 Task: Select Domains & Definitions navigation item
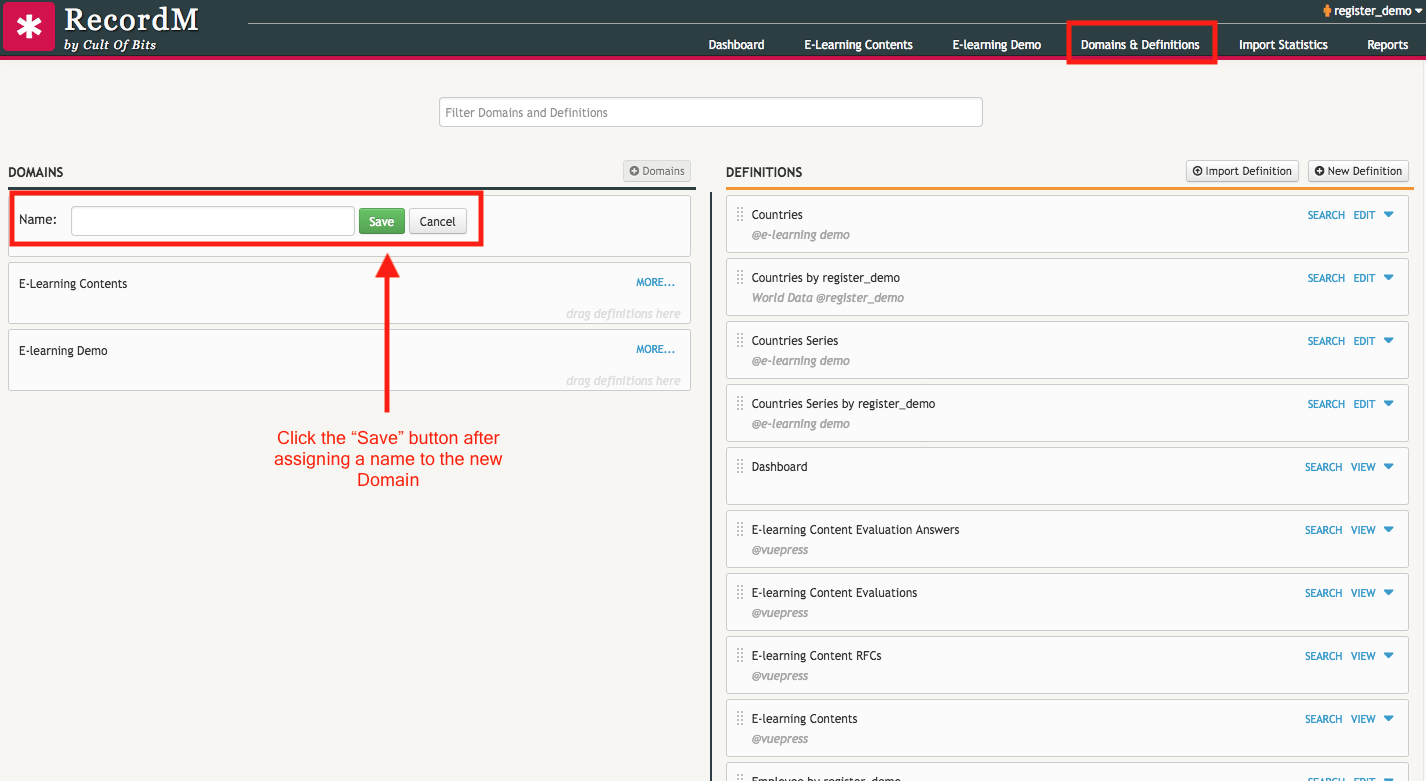(1140, 45)
